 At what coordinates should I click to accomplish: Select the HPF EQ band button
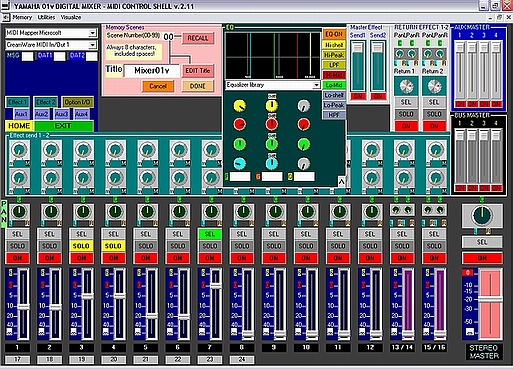tap(334, 115)
